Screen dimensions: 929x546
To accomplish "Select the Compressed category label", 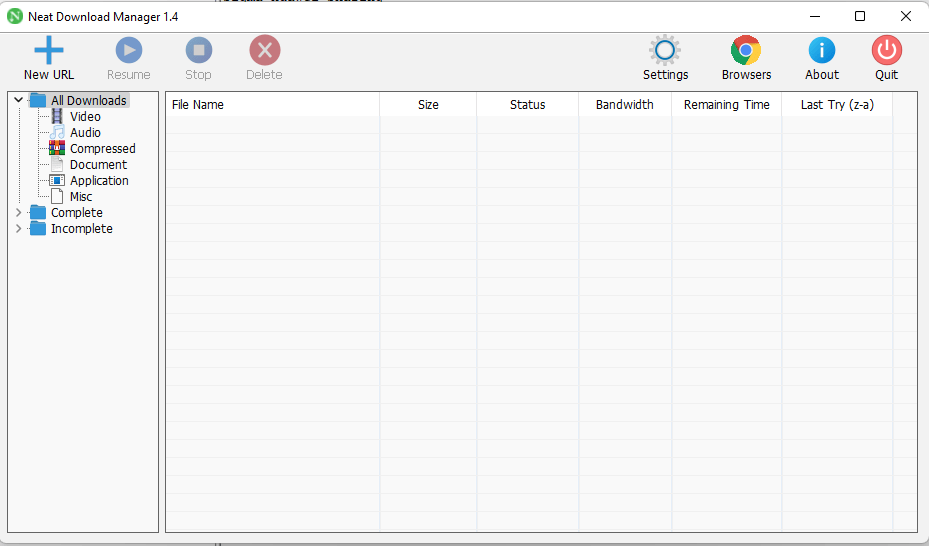I will click(x=102, y=149).
